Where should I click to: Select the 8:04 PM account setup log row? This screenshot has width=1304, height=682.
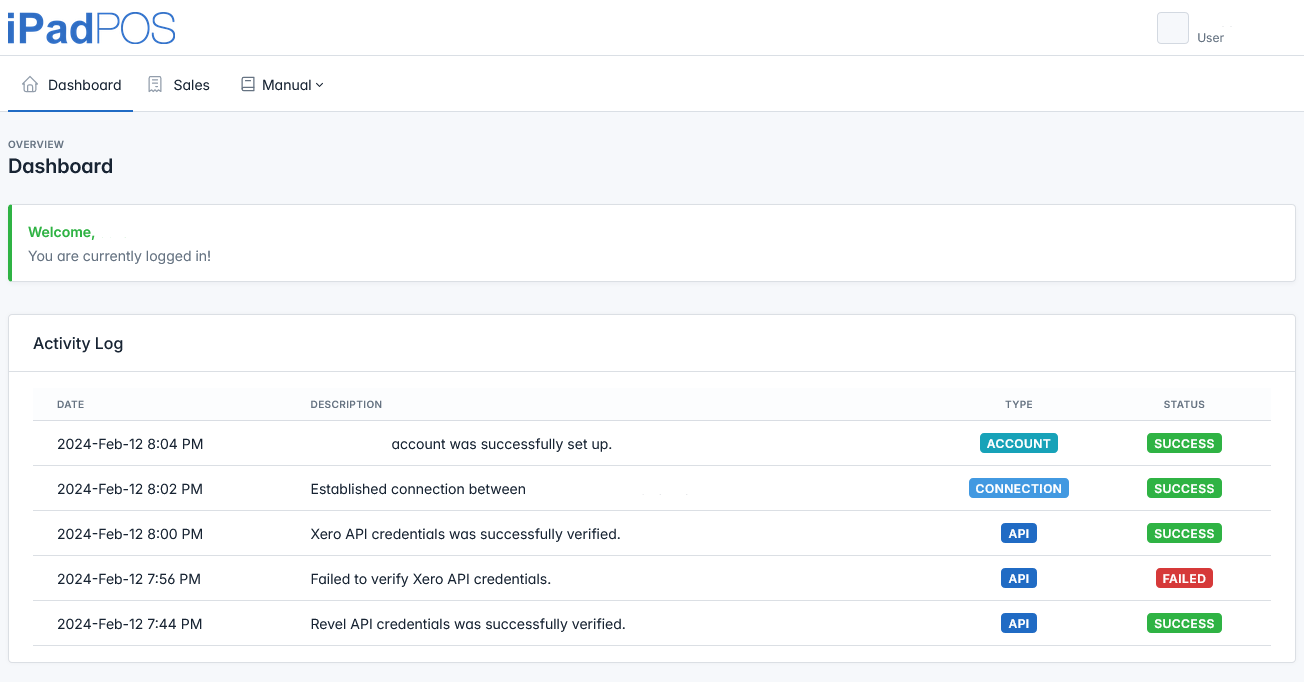coord(500,444)
